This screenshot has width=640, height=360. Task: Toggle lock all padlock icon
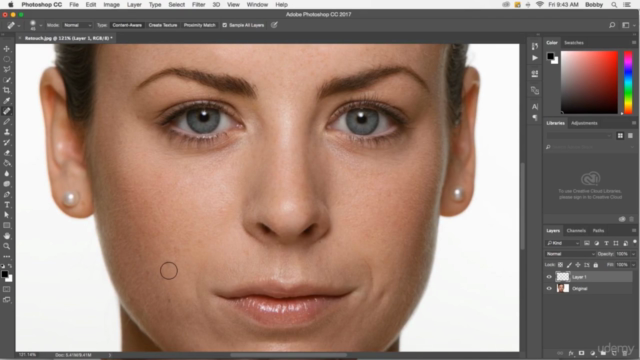click(596, 265)
